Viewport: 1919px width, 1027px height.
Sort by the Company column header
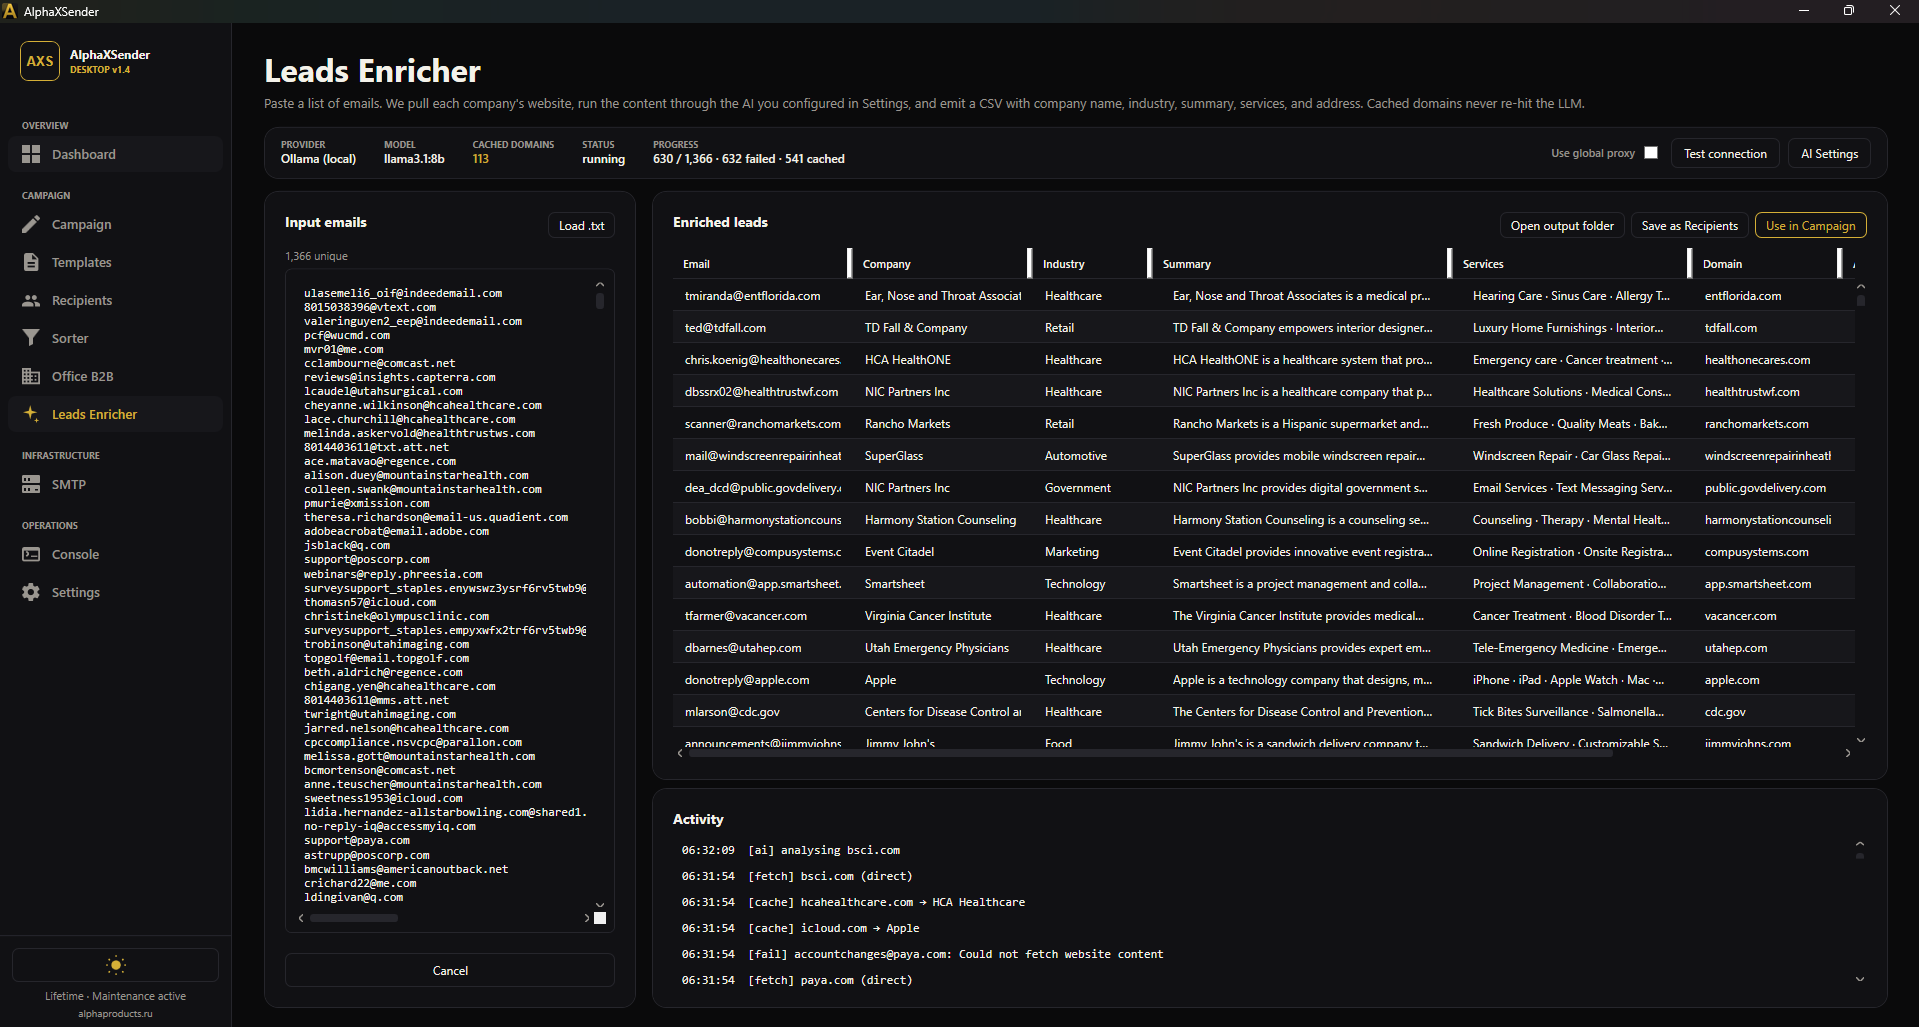click(x=940, y=264)
